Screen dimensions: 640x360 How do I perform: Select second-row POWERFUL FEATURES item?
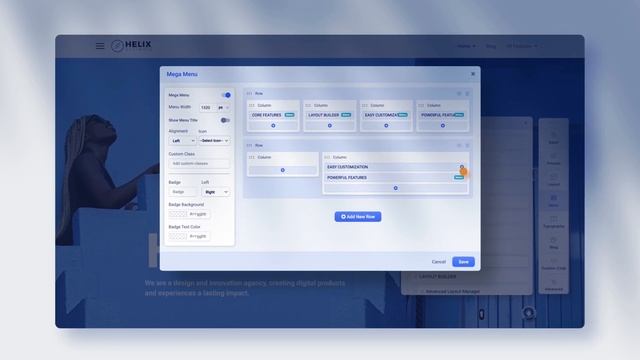[x=396, y=178]
